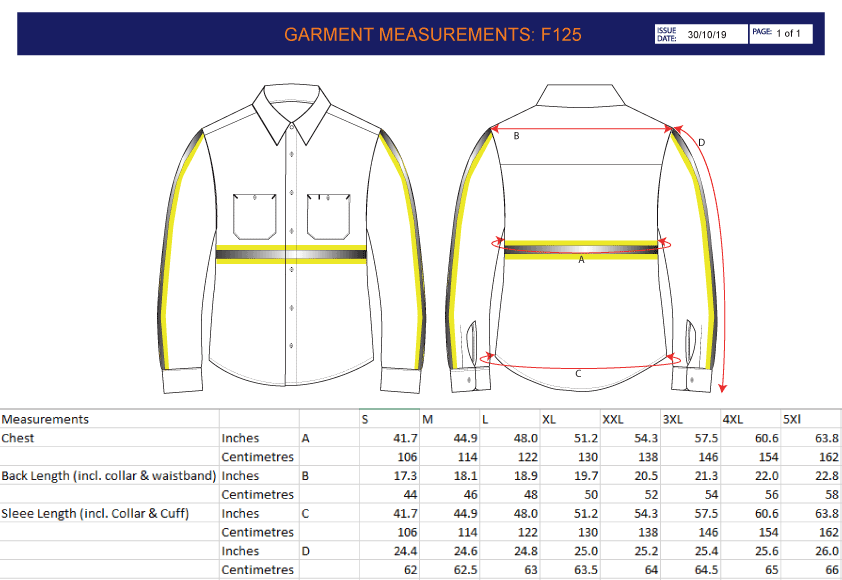The image size is (842, 580).
Task: Click 'Inches' in the Chest row
Action: coord(240,438)
